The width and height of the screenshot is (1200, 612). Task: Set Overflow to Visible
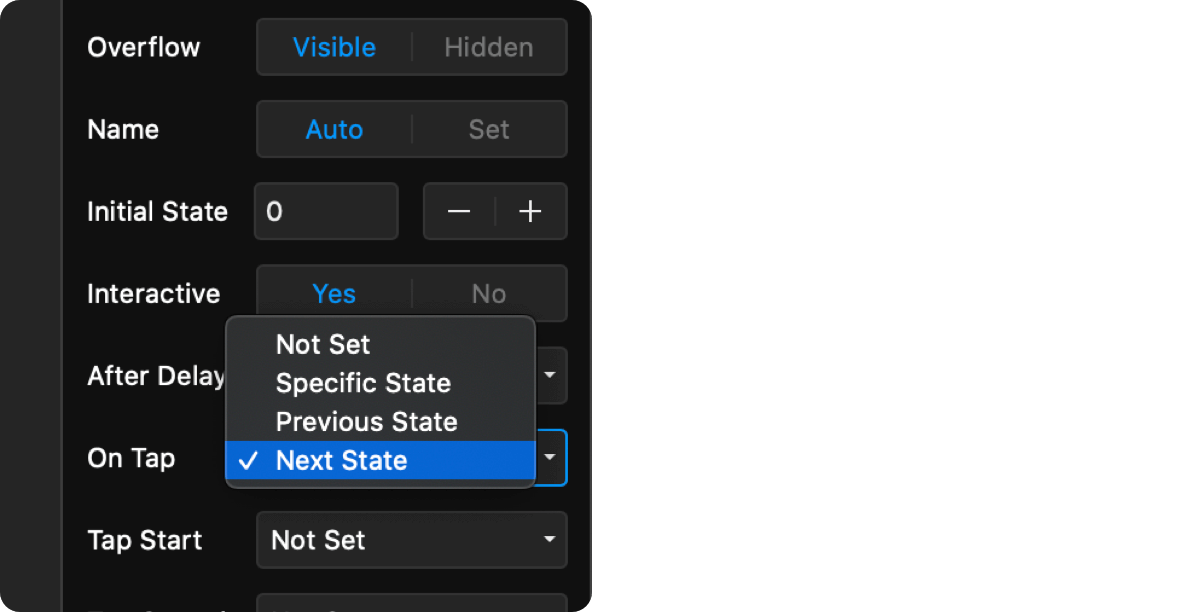click(334, 47)
